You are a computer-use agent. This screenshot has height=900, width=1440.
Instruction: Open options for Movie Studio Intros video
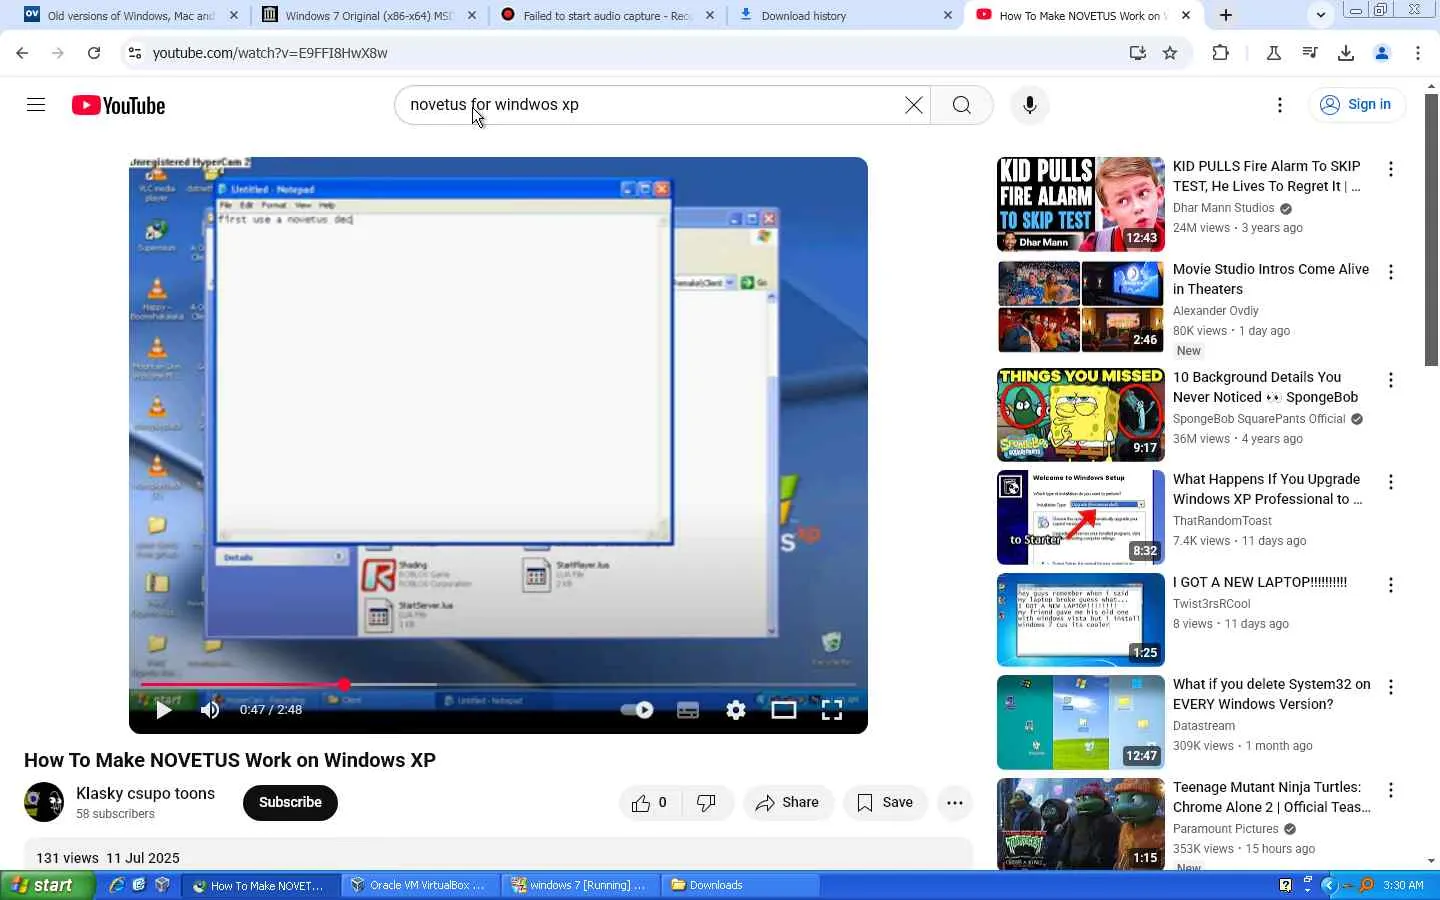(x=1390, y=272)
